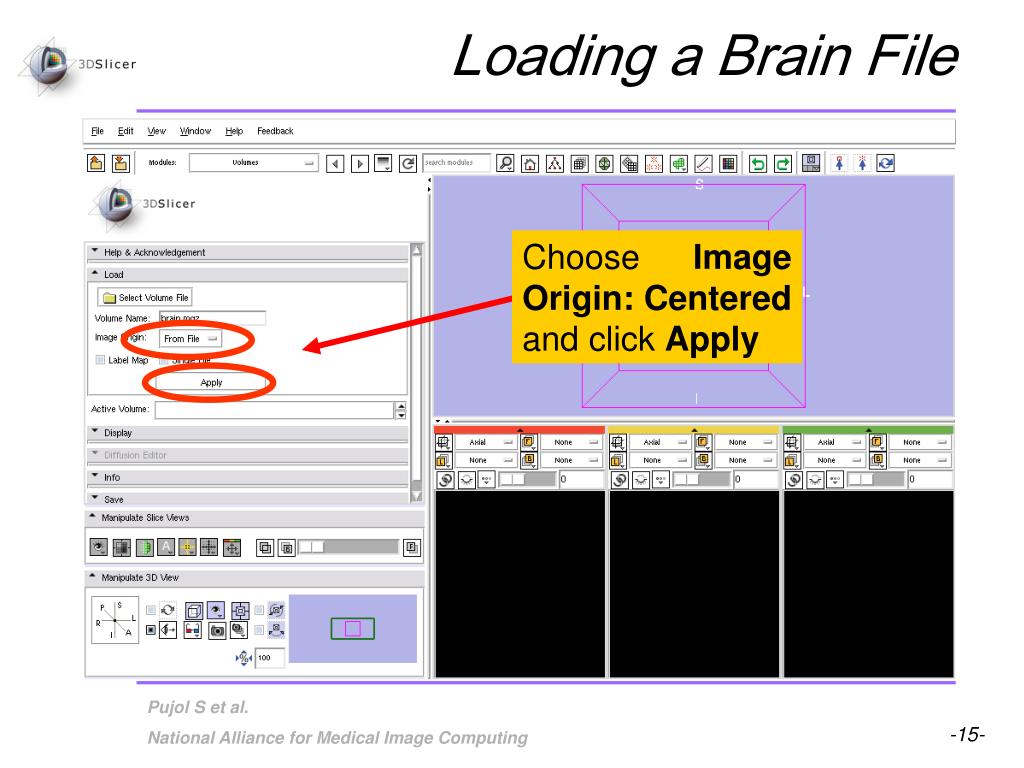
Task: Adjust red viewer slice offset slider
Action: click(x=527, y=479)
